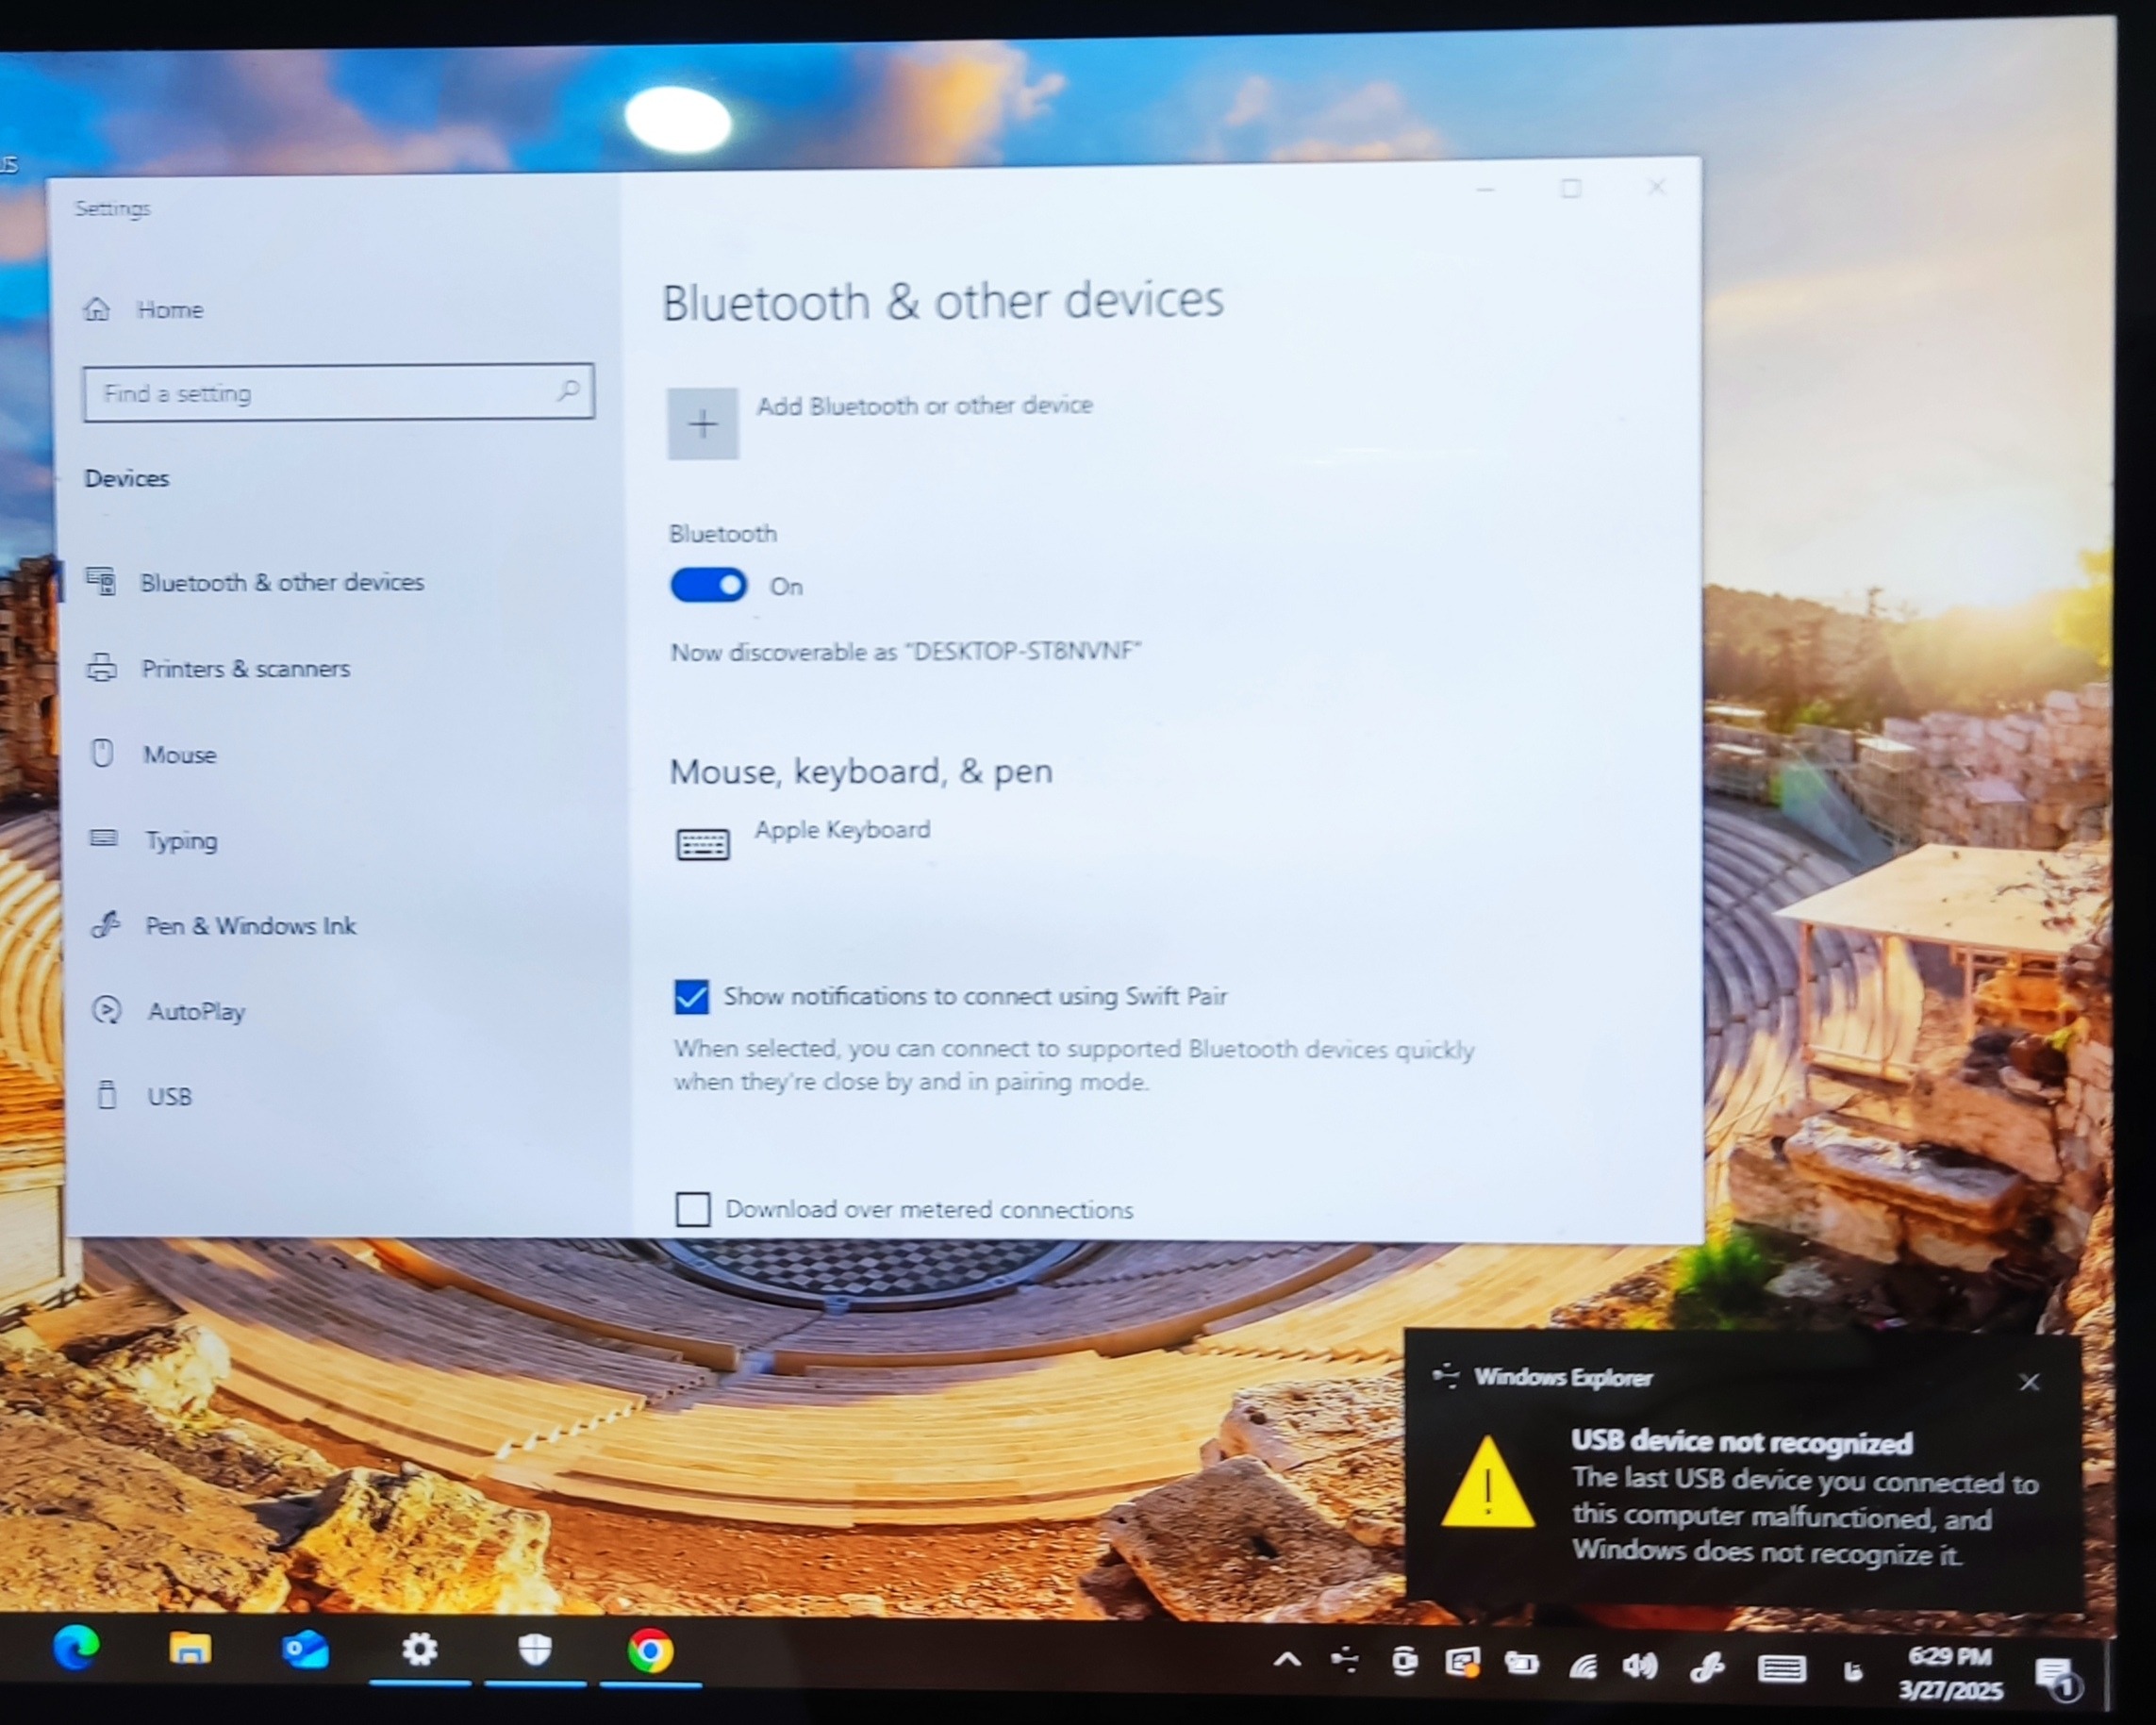Open Google Chrome from the taskbar

pyautogui.click(x=650, y=1651)
